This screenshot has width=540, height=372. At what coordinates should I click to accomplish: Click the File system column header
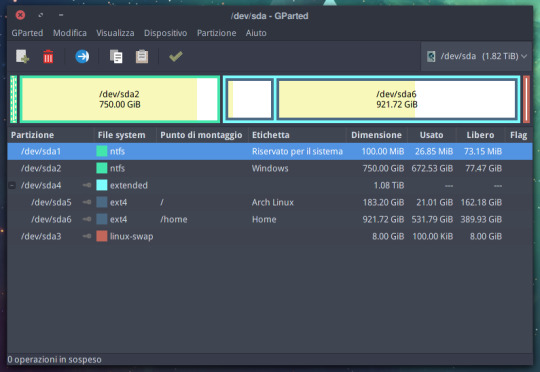[125, 135]
